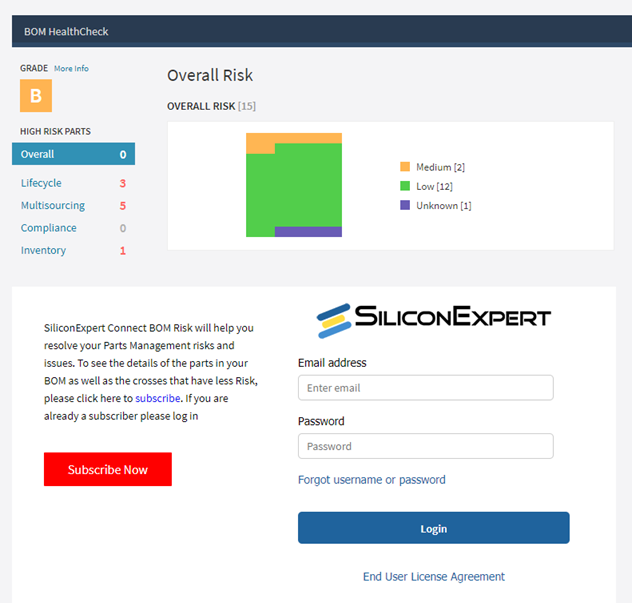Image resolution: width=632 pixels, height=603 pixels.
Task: Click the red Subscribe Now button
Action: point(108,469)
